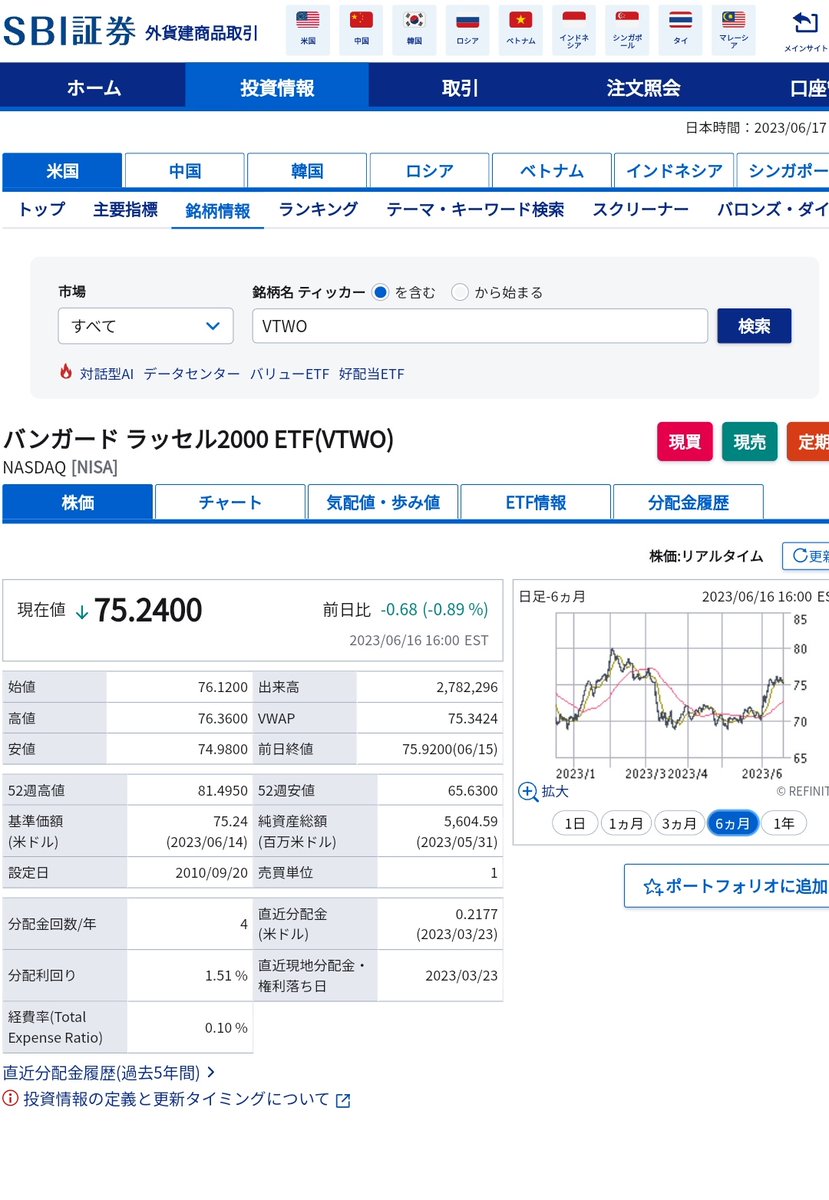The height and width of the screenshot is (1200, 829).
Task: Click the fire trending keywords icon
Action: pyautogui.click(x=66, y=372)
